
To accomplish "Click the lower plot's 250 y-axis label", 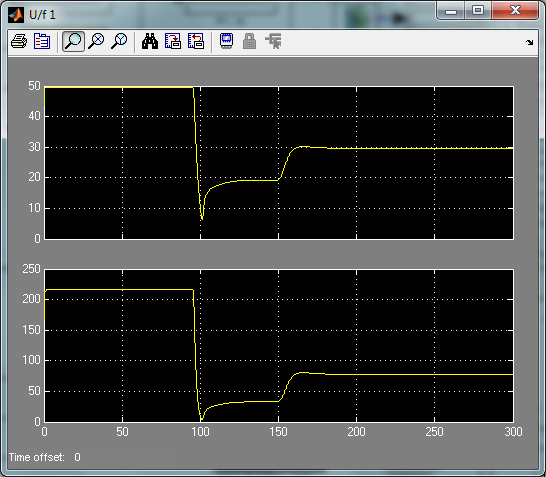I will [x=31, y=269].
